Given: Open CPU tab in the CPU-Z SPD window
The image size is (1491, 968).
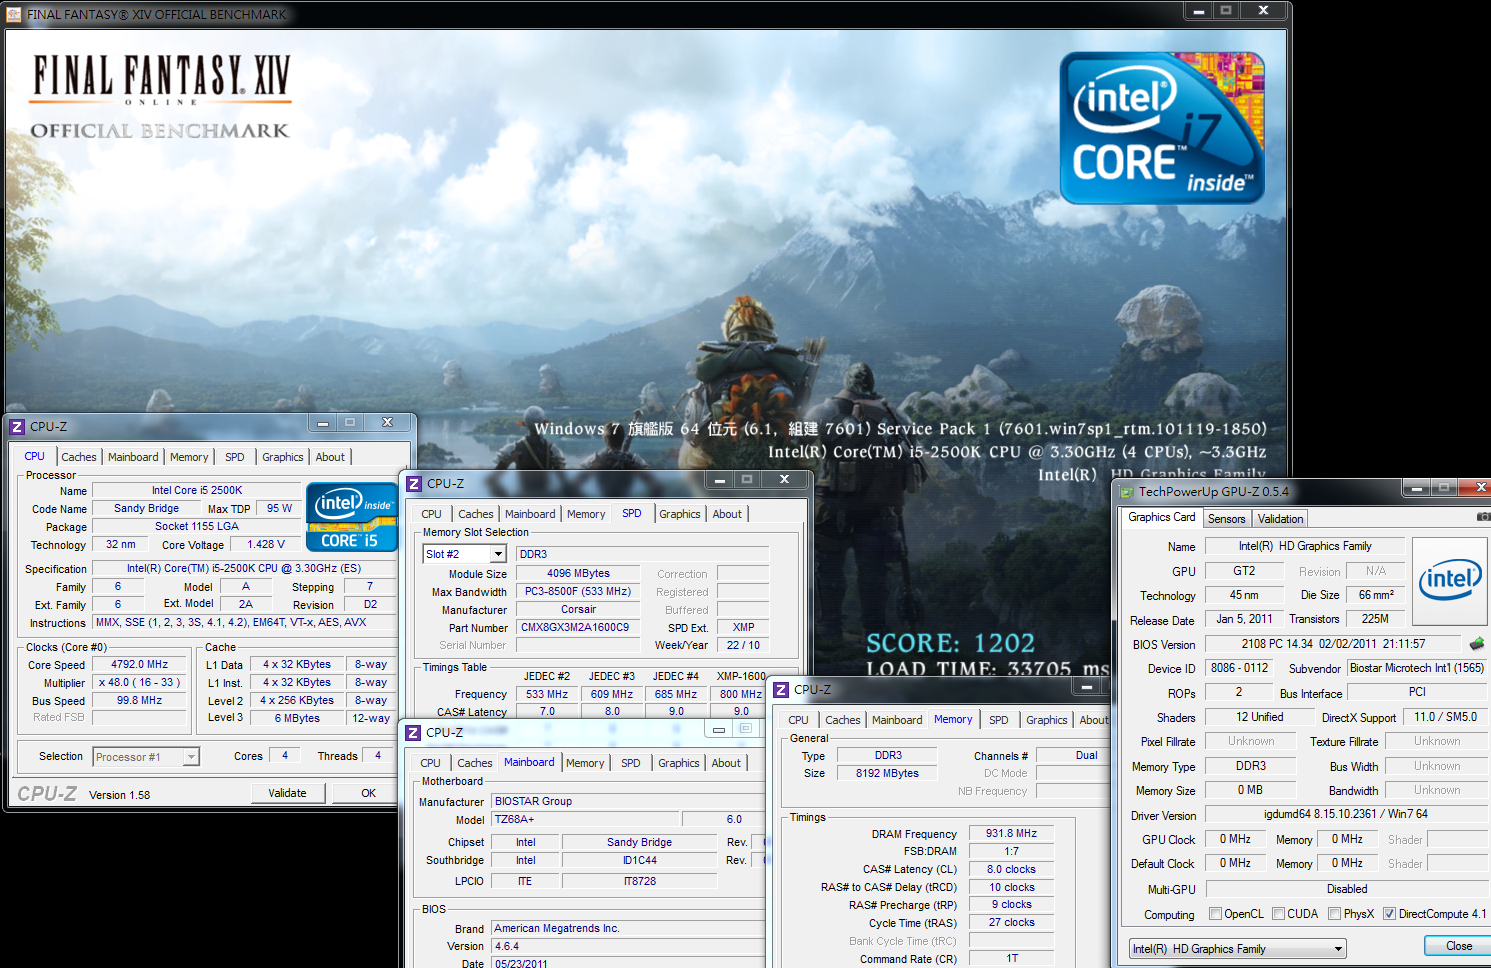Looking at the screenshot, I should pos(432,514).
